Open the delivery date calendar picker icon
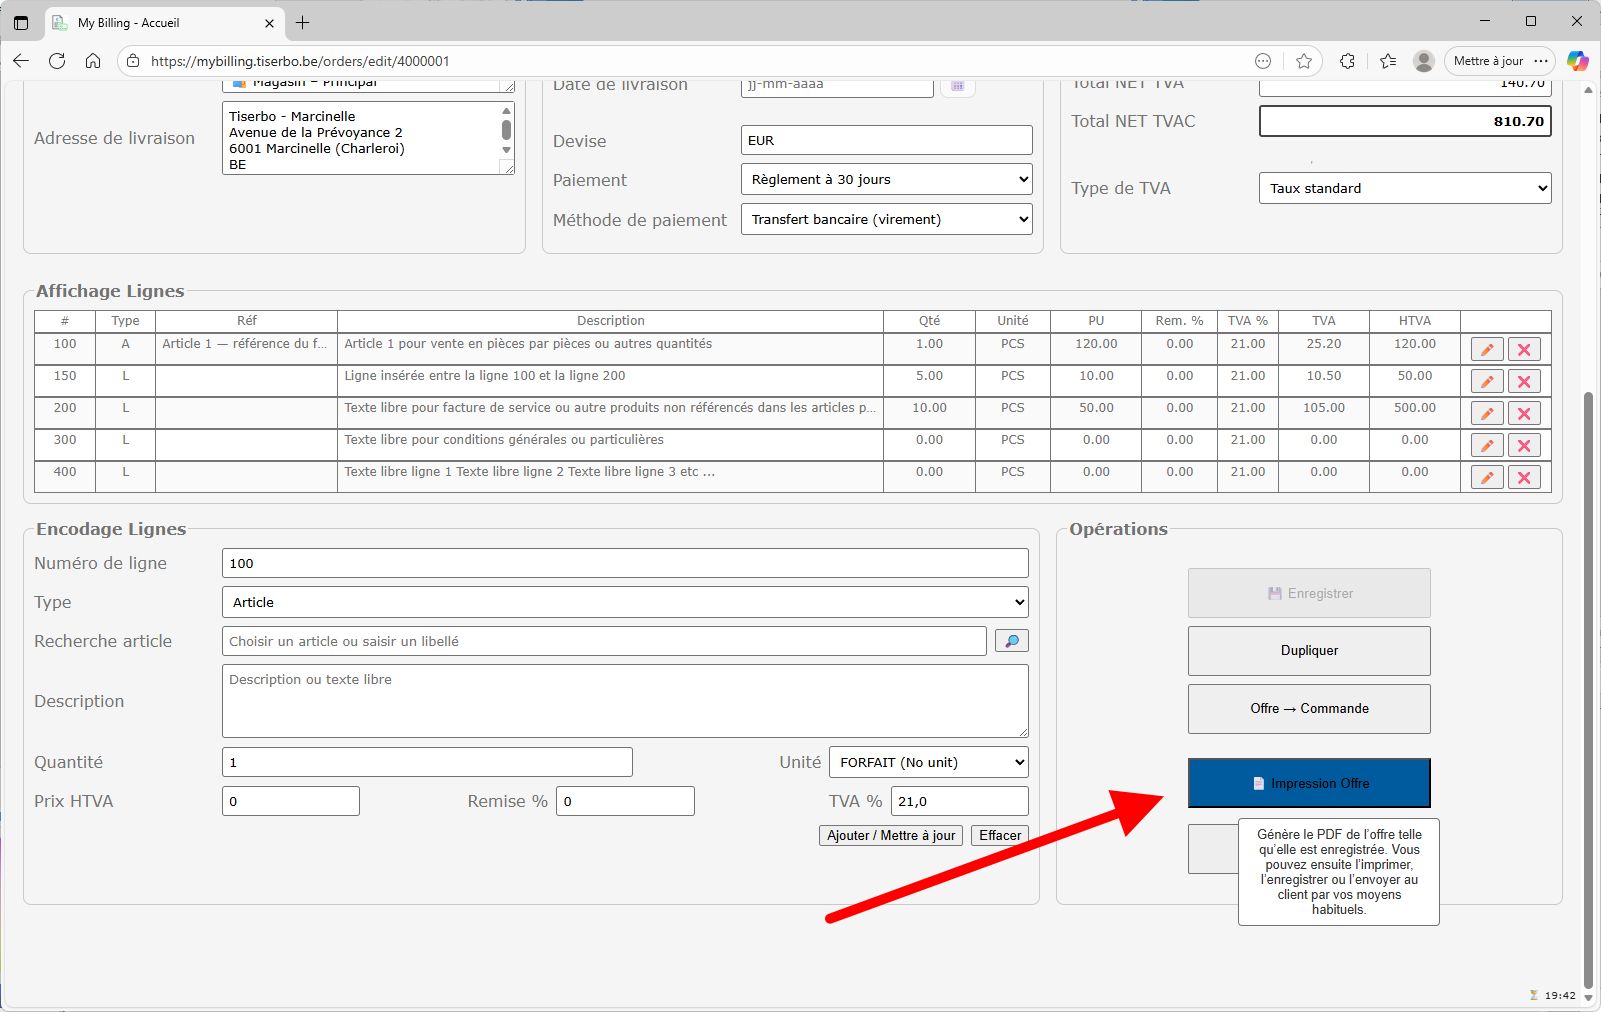 click(x=957, y=86)
